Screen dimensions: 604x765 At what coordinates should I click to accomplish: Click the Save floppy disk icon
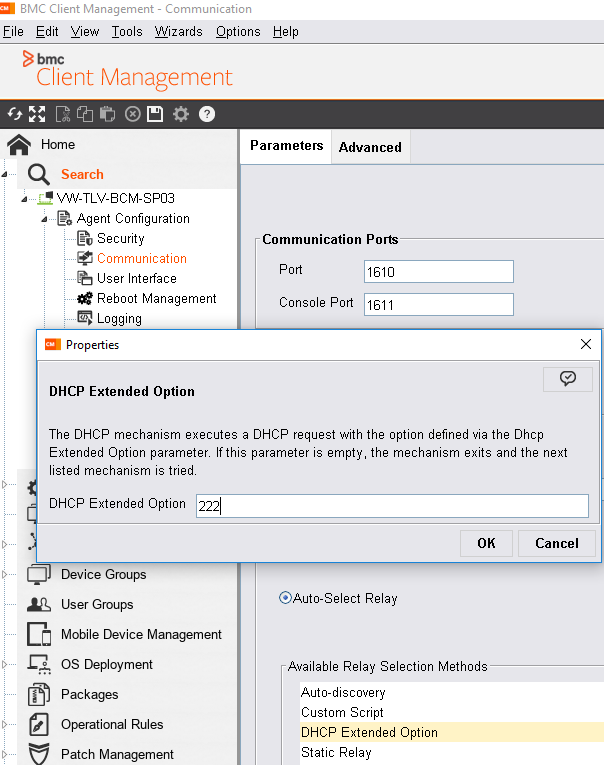(x=155, y=114)
